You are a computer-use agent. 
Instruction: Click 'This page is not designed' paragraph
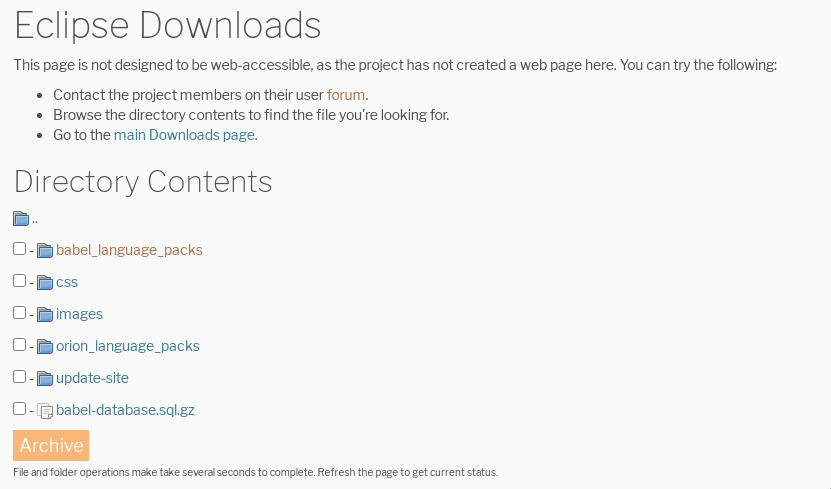click(395, 65)
